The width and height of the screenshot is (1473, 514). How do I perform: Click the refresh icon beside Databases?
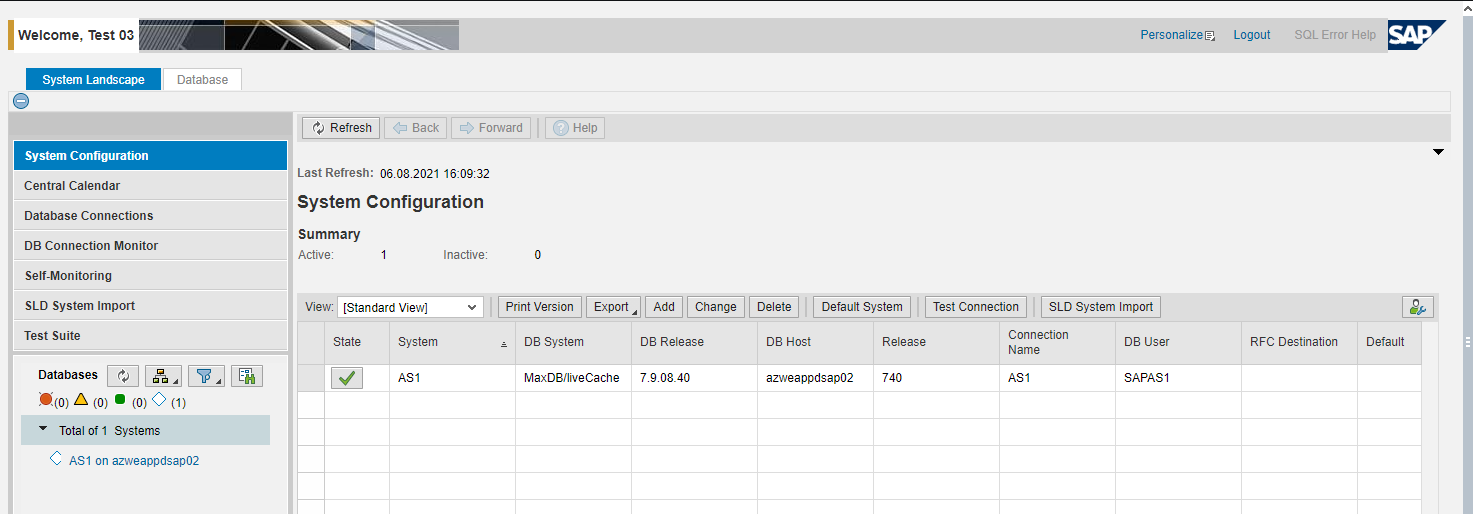[123, 376]
